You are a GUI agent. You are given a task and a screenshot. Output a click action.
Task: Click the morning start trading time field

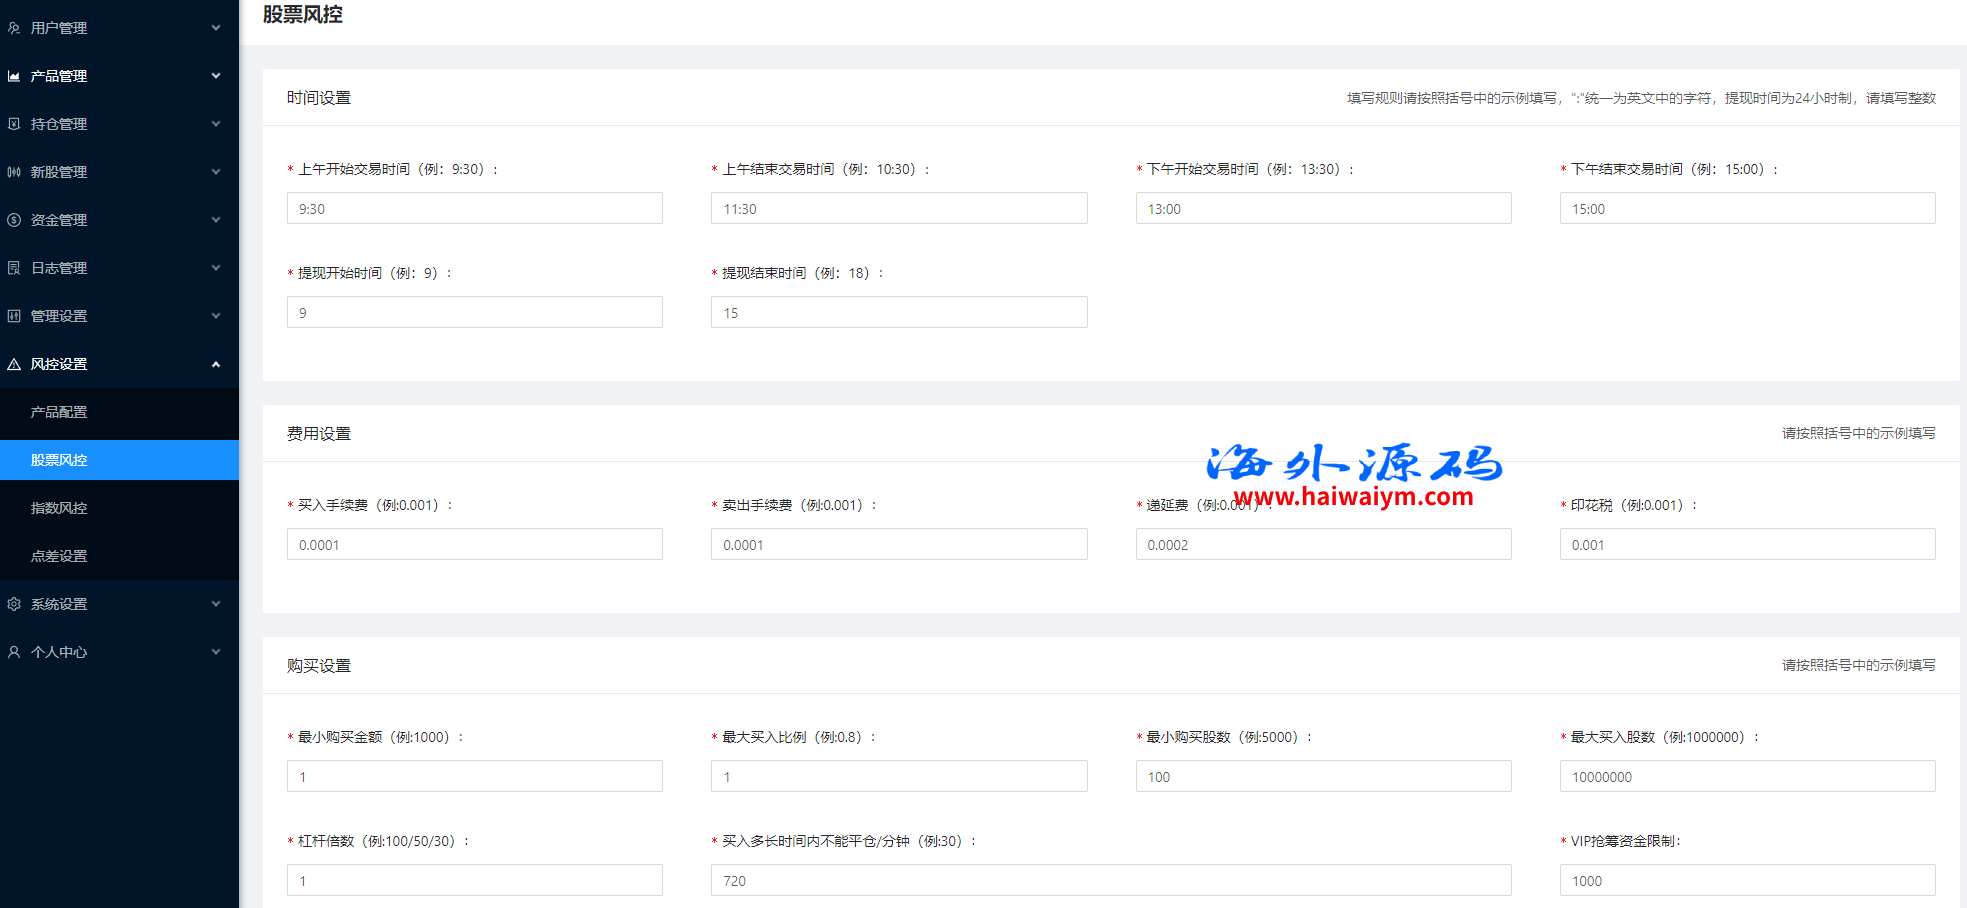474,208
